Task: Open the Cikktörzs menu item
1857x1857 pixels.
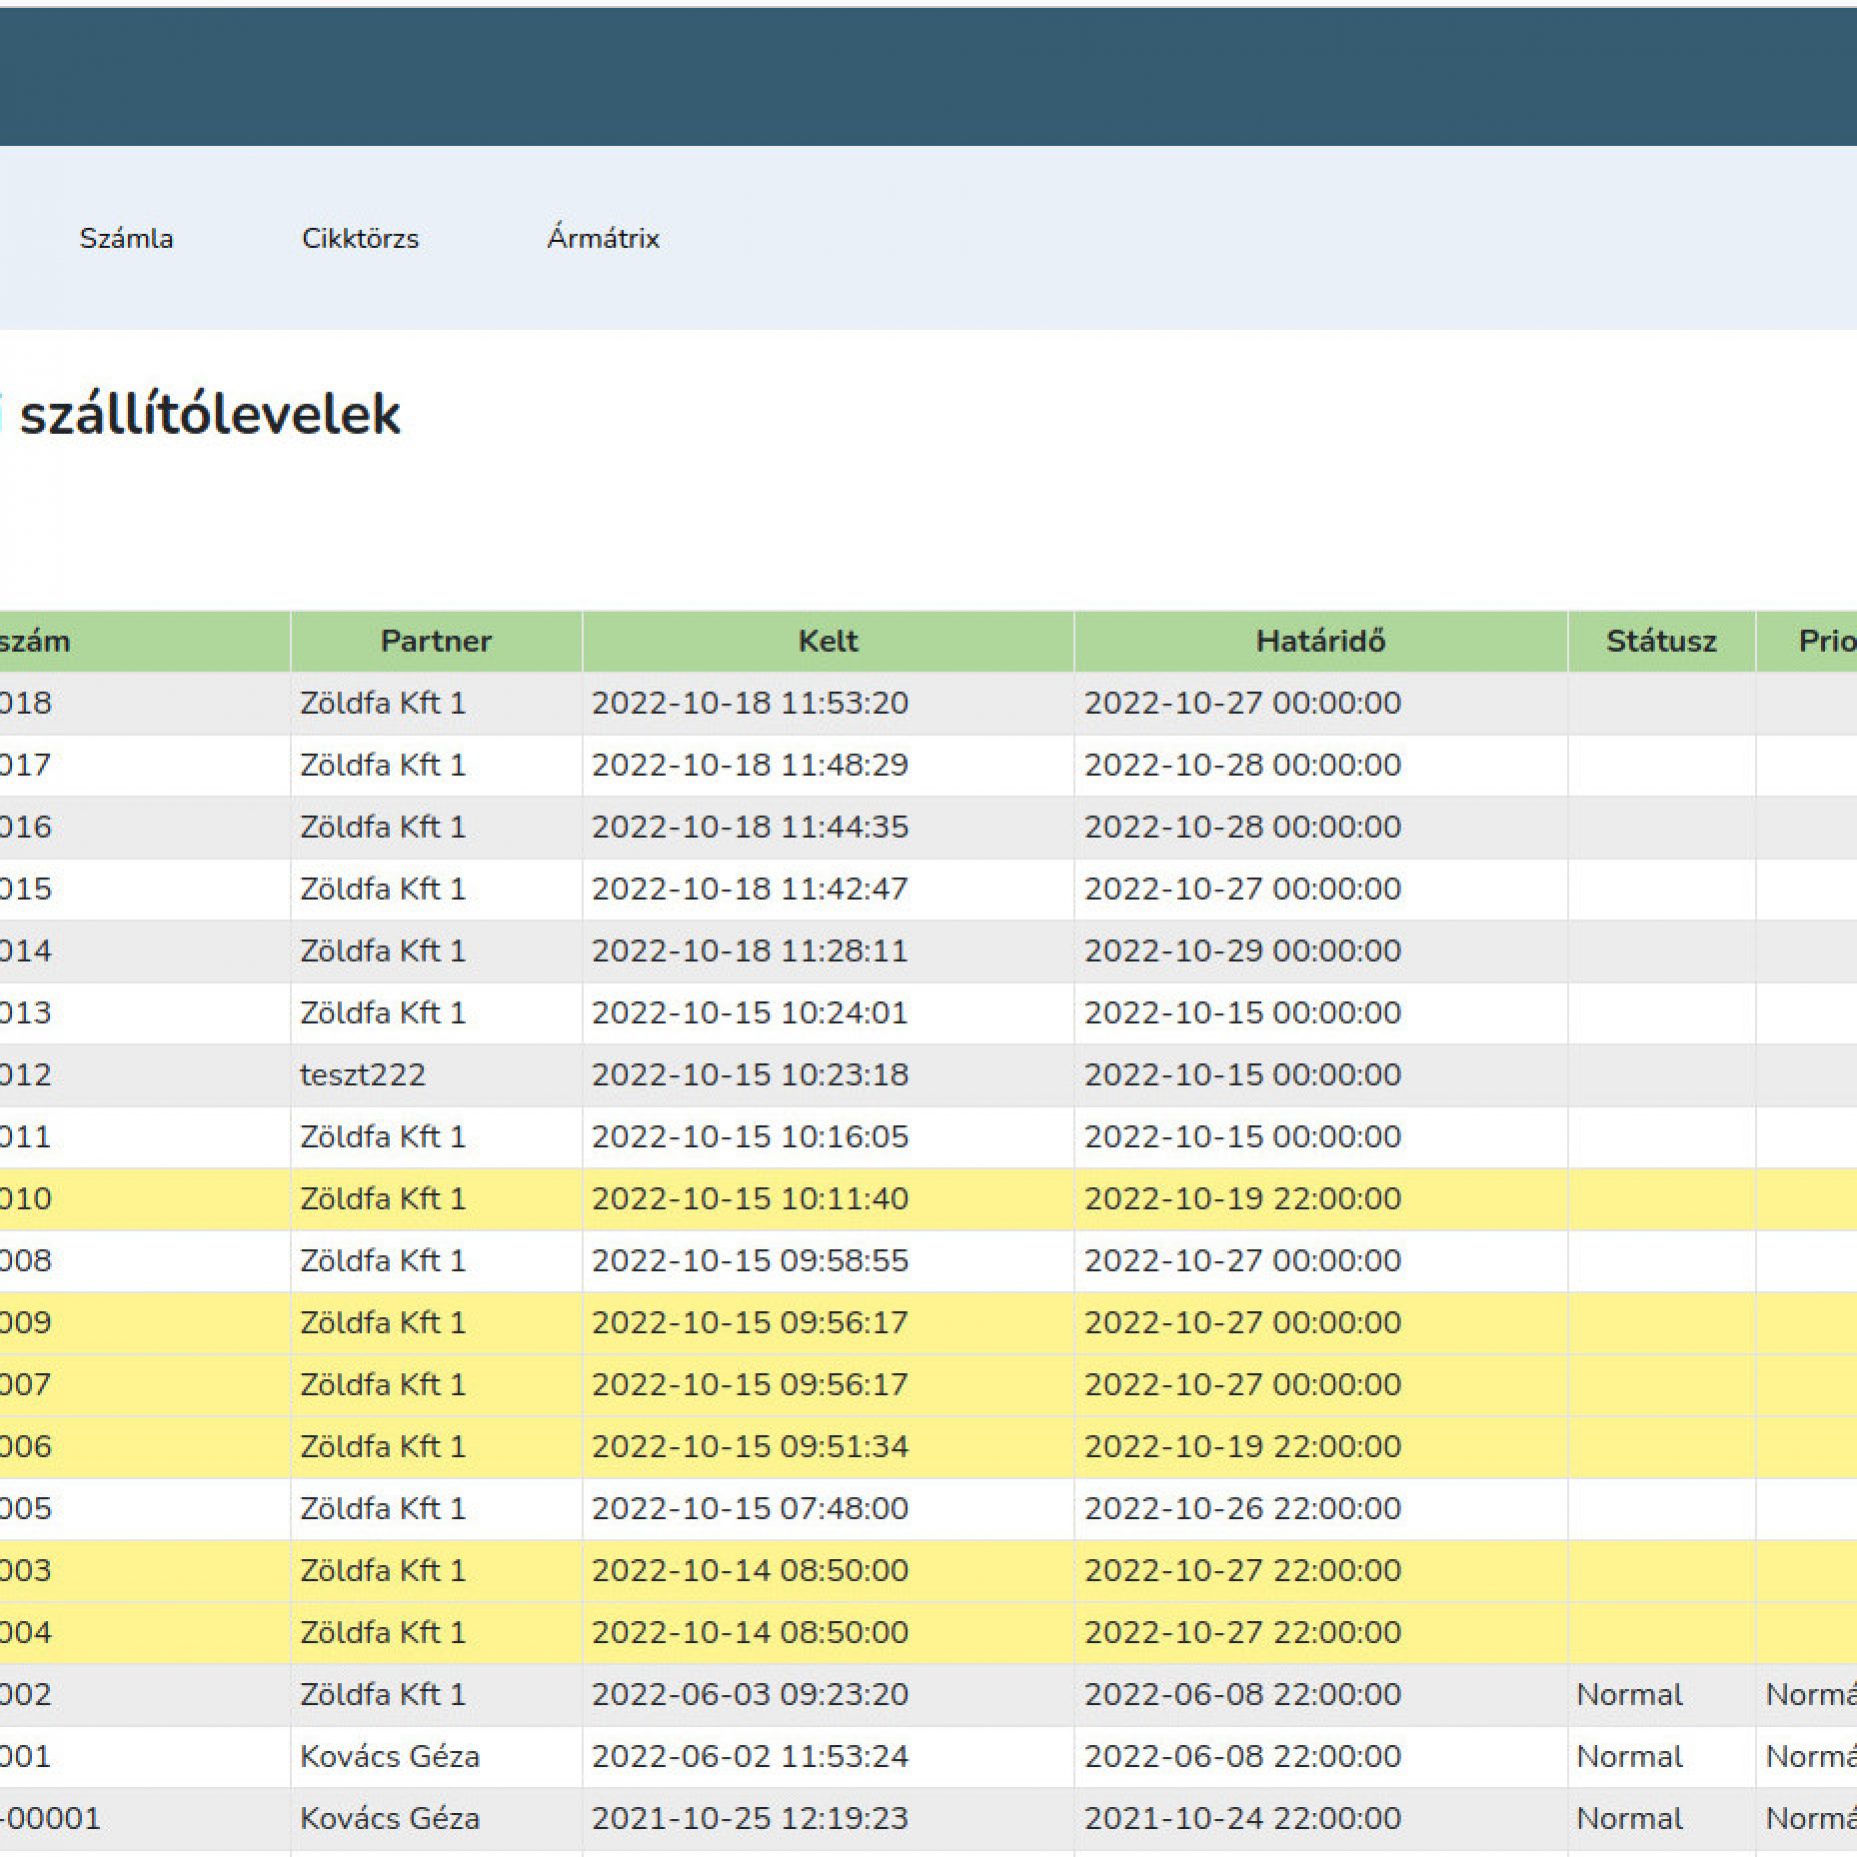Action: [360, 238]
